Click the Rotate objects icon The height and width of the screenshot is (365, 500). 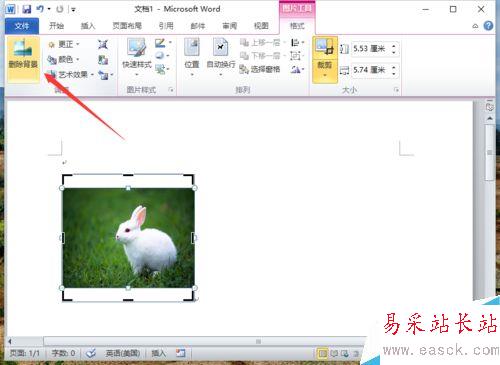tap(295, 69)
